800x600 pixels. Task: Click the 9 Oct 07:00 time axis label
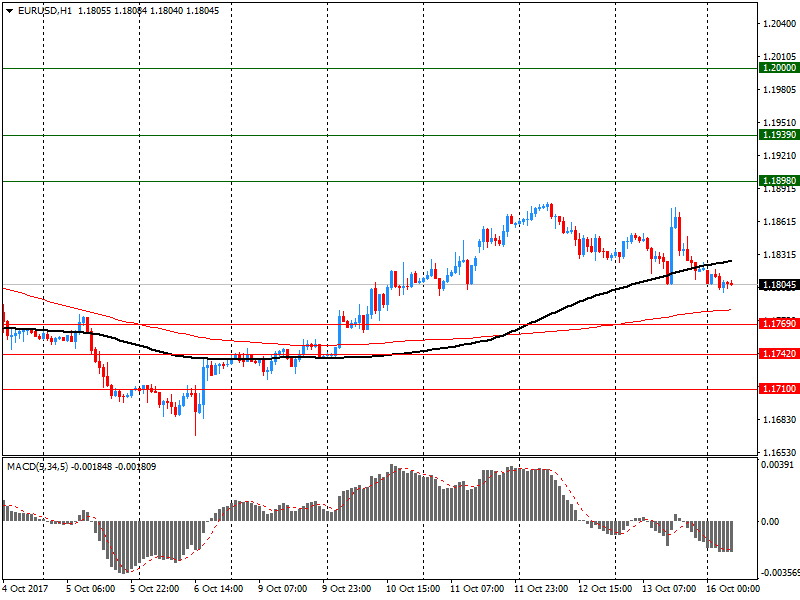pos(282,588)
